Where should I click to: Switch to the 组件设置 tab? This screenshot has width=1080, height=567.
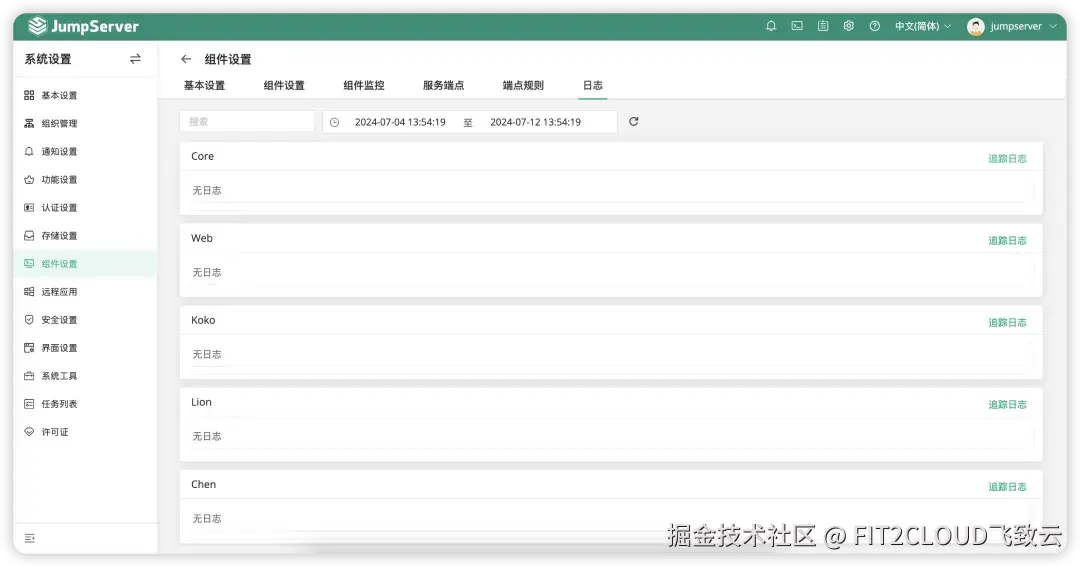[x=284, y=85]
